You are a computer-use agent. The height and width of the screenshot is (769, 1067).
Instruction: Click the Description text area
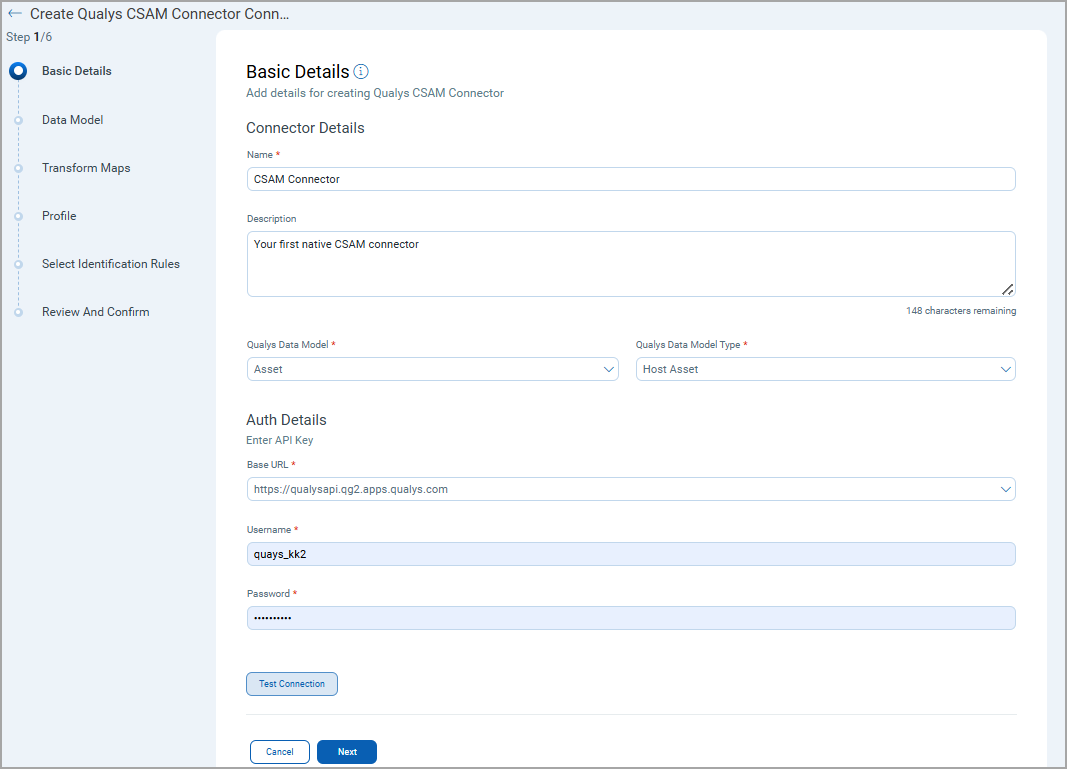[631, 264]
